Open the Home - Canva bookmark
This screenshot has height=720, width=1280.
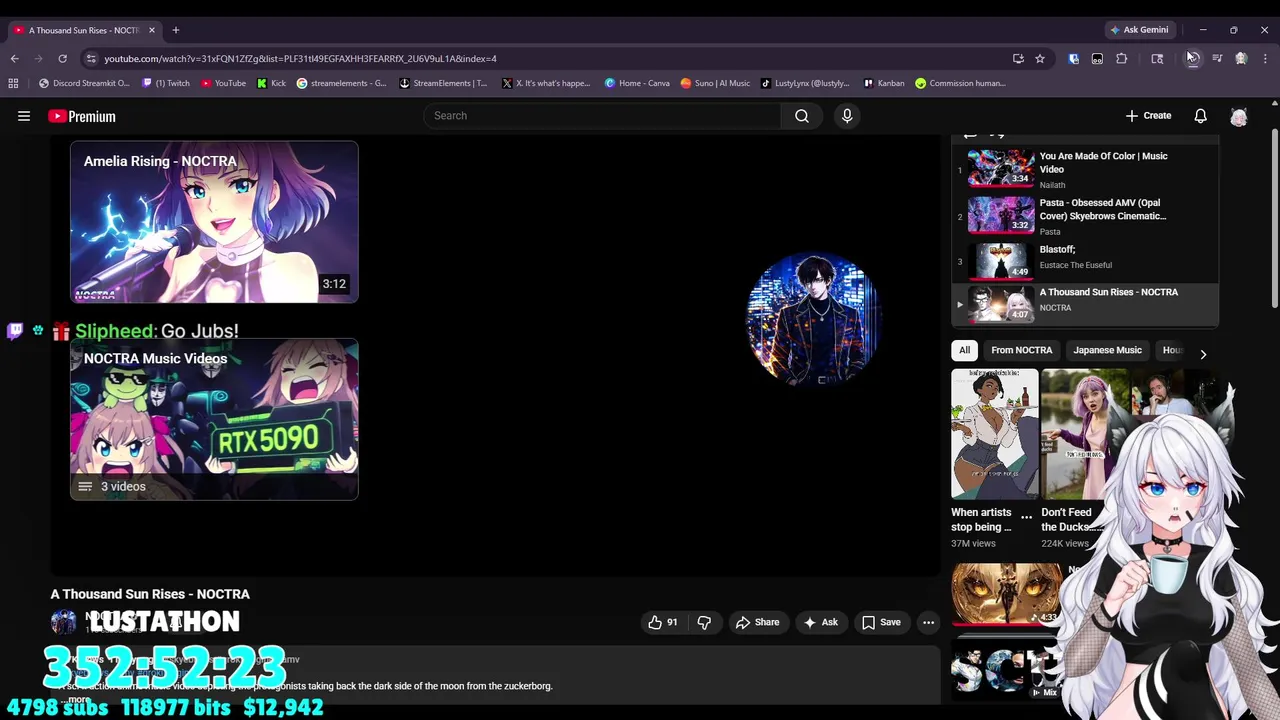pos(637,83)
